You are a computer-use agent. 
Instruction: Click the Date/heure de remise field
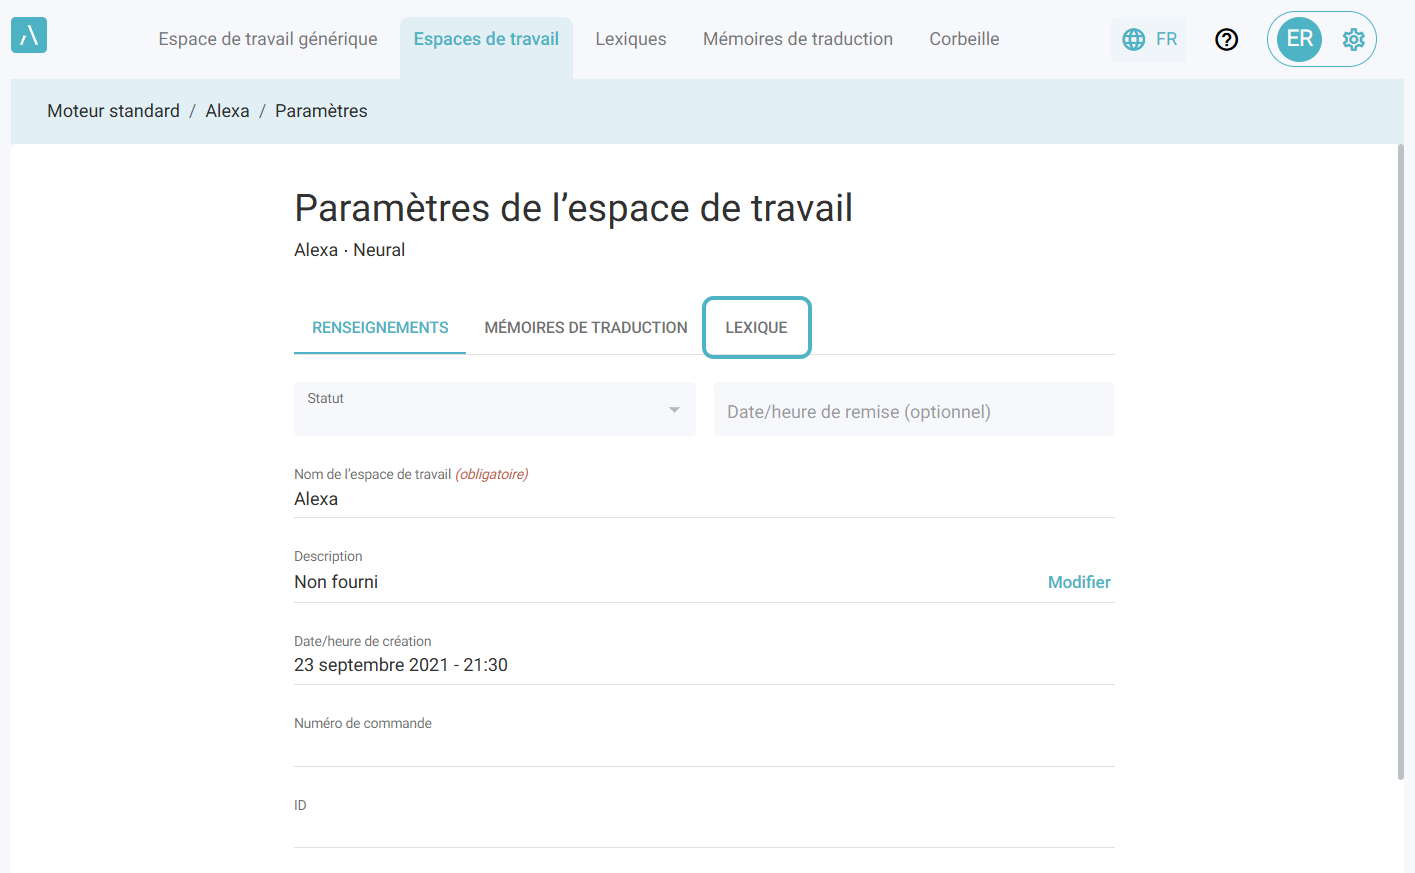(913, 411)
